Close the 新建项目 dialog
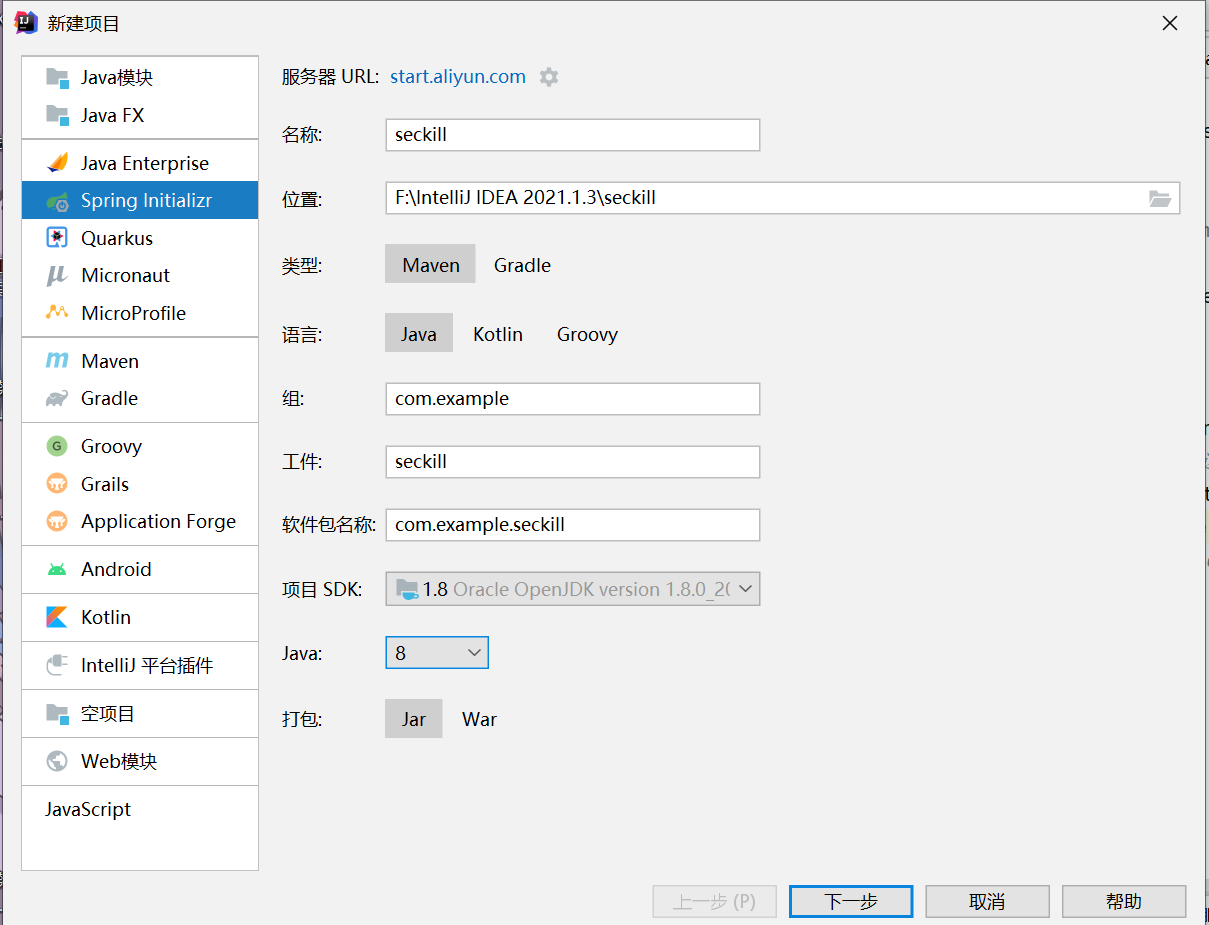1209x925 pixels. pyautogui.click(x=1170, y=23)
